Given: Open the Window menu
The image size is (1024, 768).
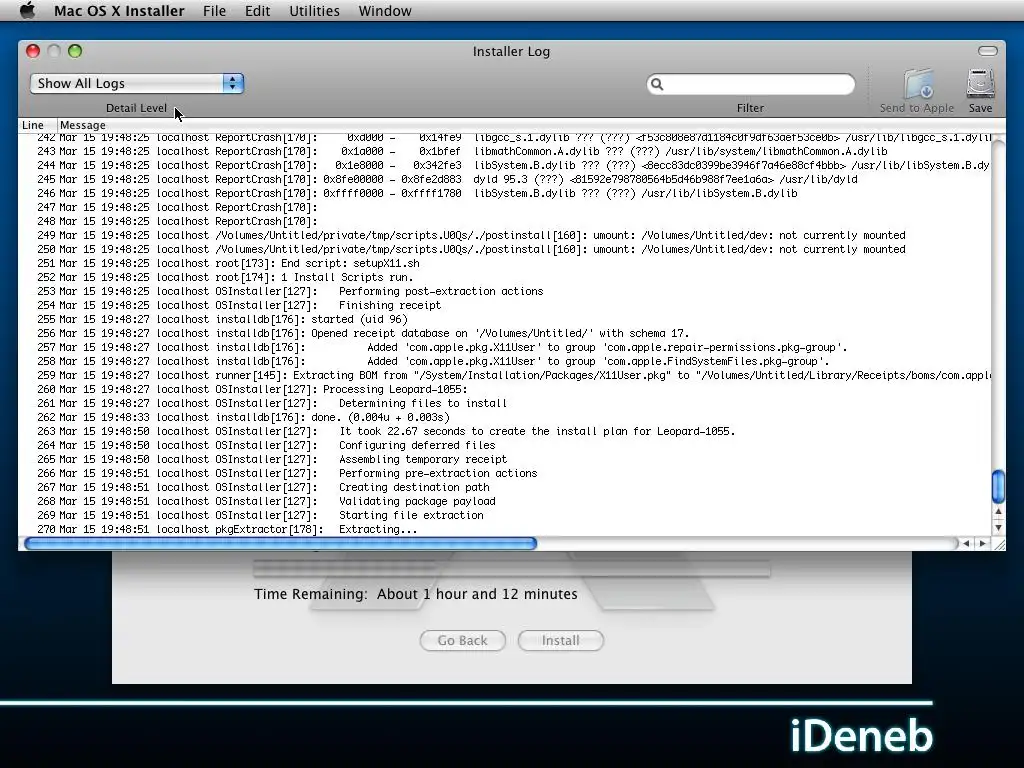Looking at the screenshot, I should pos(385,11).
